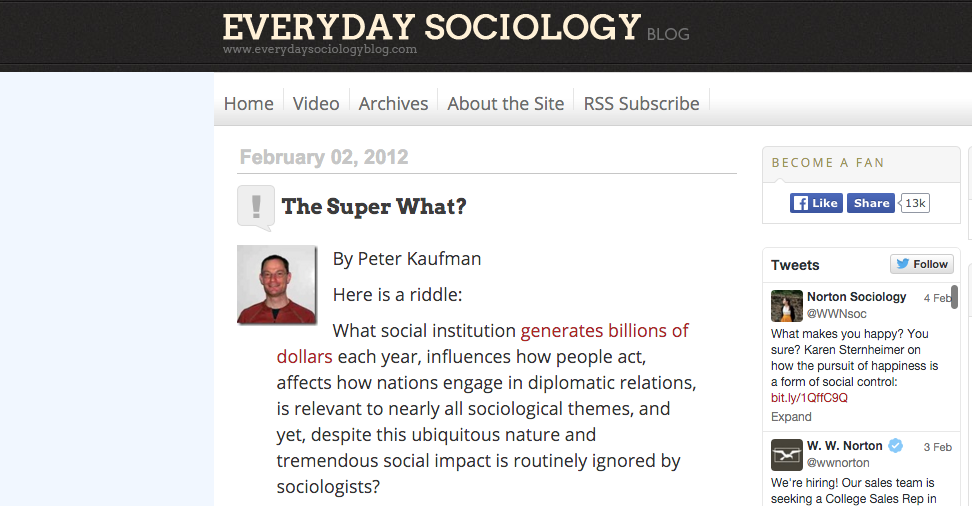Click the Tweets widget scrollbar

[954, 302]
